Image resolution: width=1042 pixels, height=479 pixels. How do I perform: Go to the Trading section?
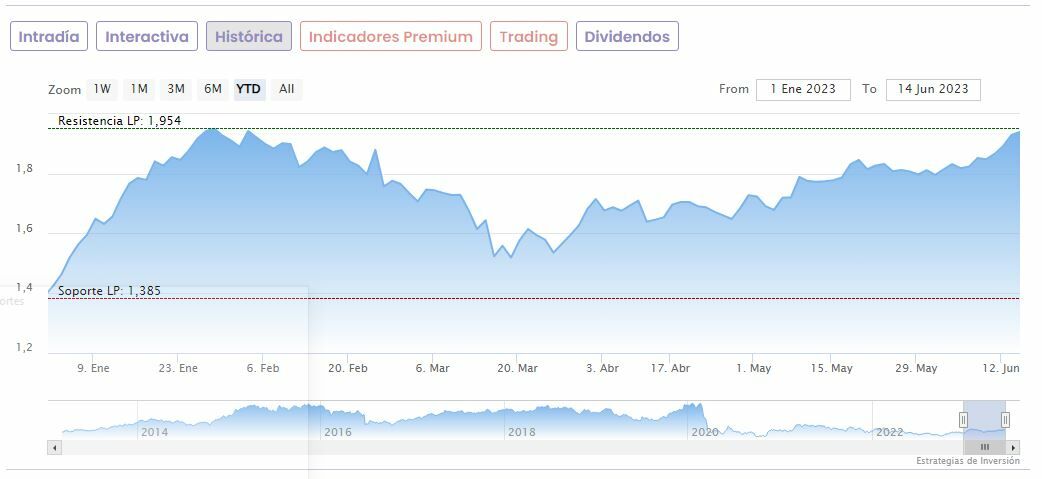point(528,37)
